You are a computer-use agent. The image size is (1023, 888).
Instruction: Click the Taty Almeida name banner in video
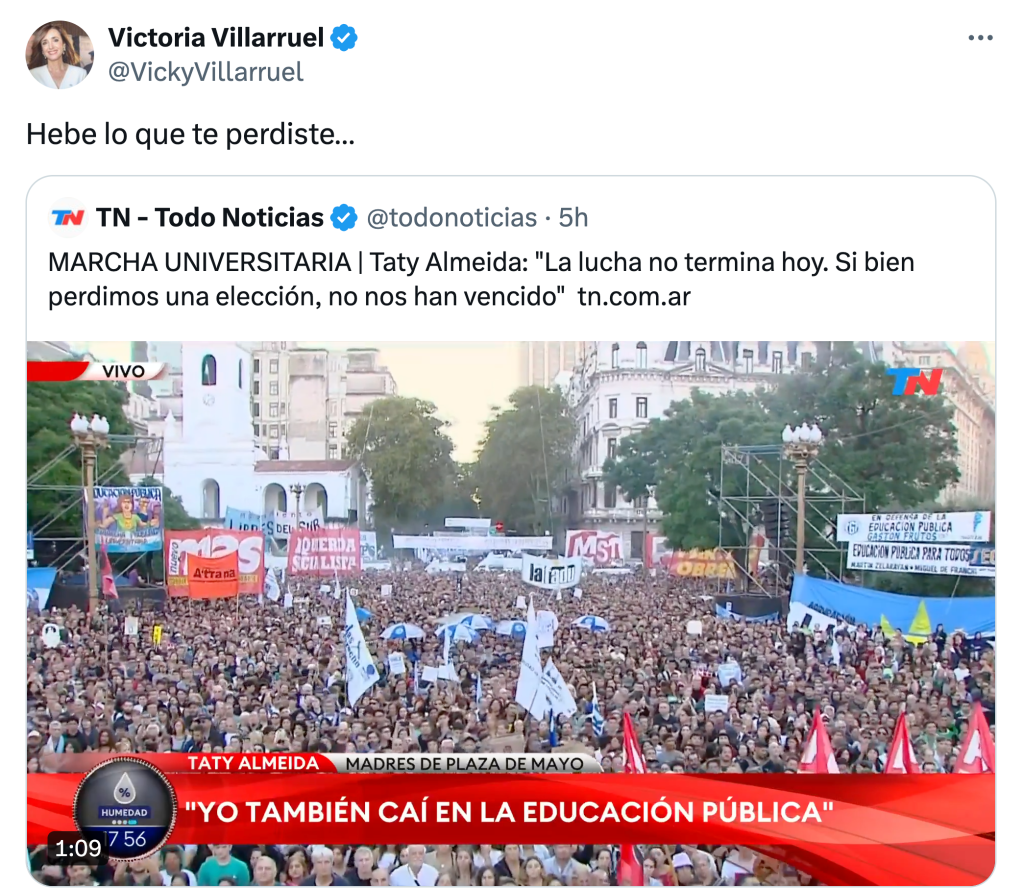pyautogui.click(x=253, y=763)
